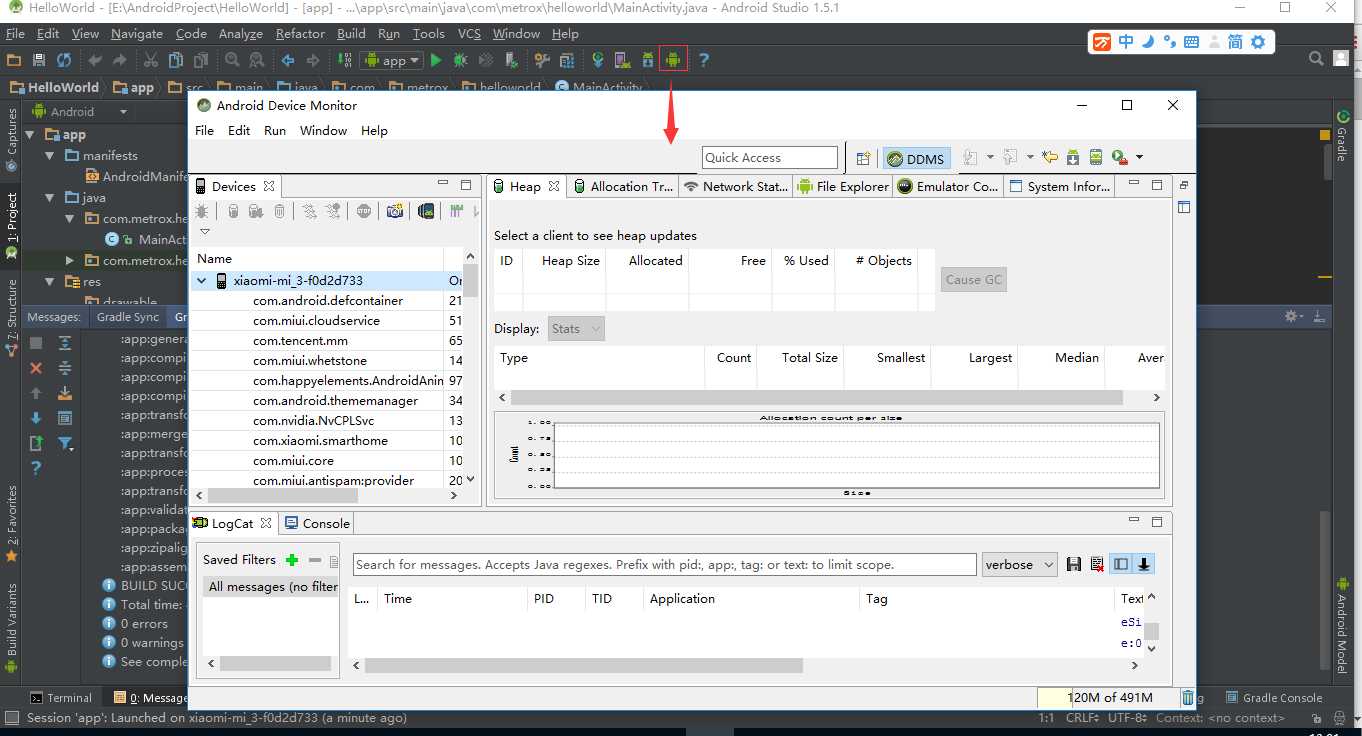Toggle display of saved filters view
This screenshot has height=736, width=1362.
[x=1121, y=564]
